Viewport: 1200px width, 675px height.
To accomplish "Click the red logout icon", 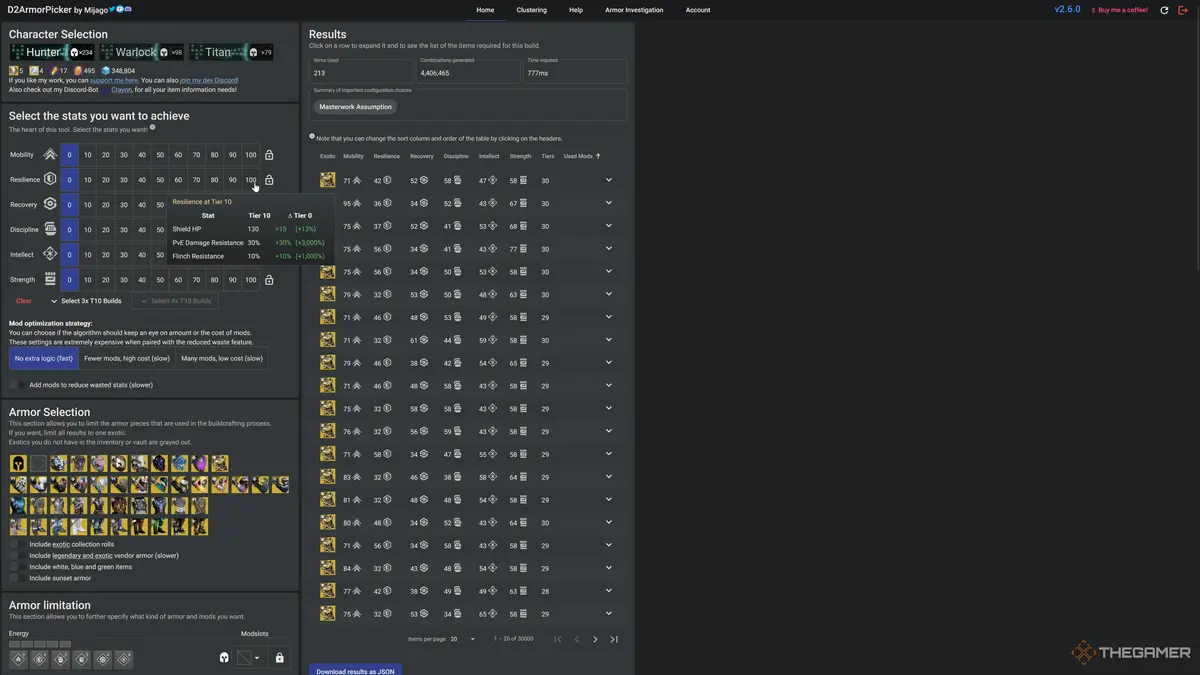I will coord(1183,10).
